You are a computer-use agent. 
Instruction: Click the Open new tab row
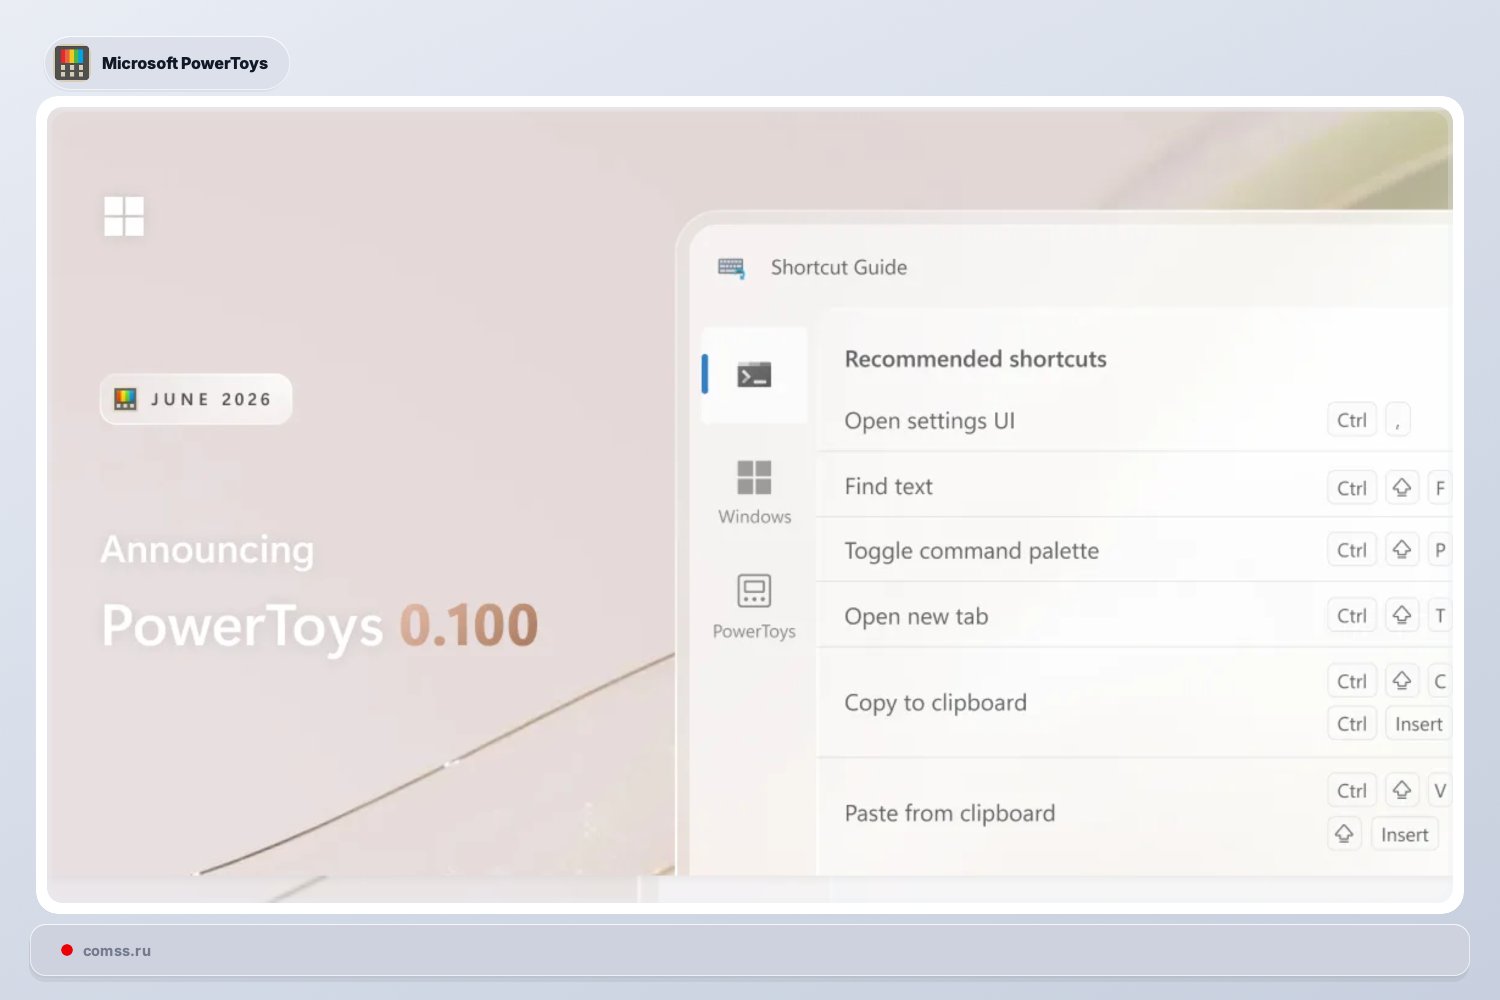click(1134, 616)
